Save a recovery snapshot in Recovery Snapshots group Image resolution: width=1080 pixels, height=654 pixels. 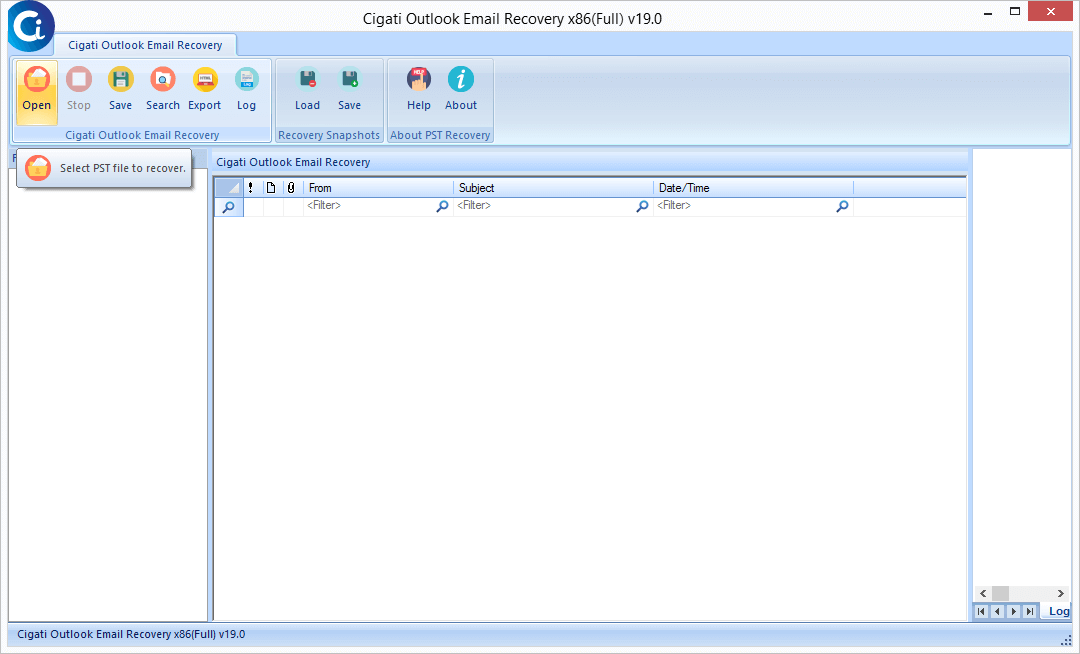coord(349,91)
